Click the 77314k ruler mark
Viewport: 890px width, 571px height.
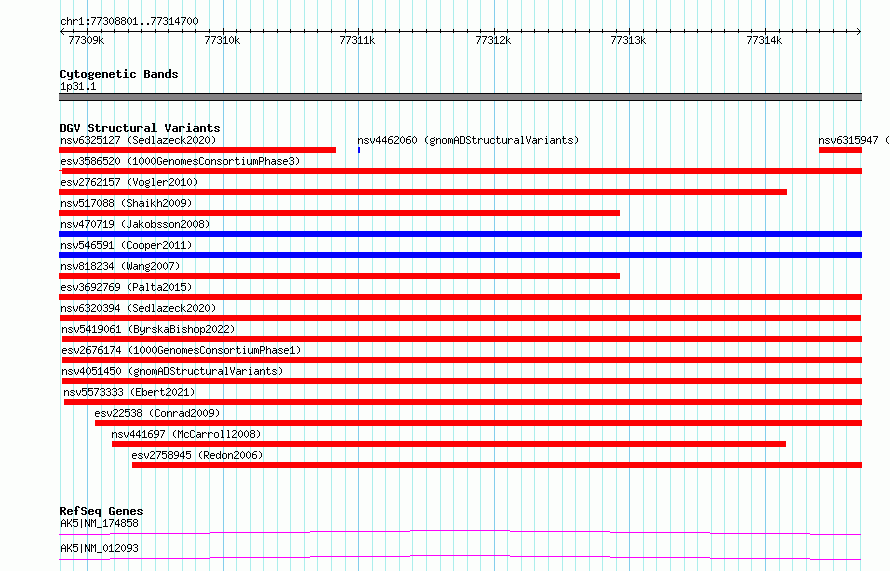click(764, 40)
